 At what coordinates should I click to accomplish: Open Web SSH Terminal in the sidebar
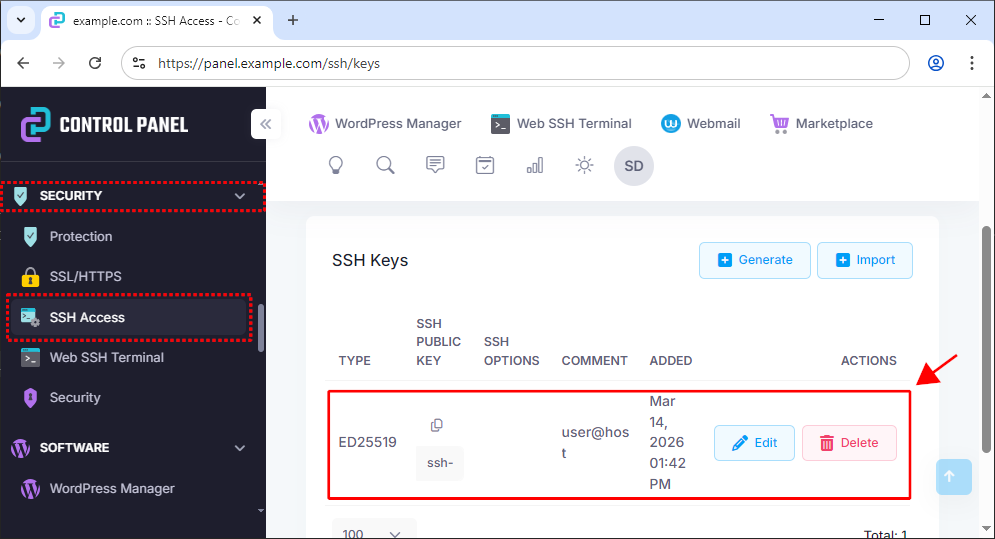107,357
